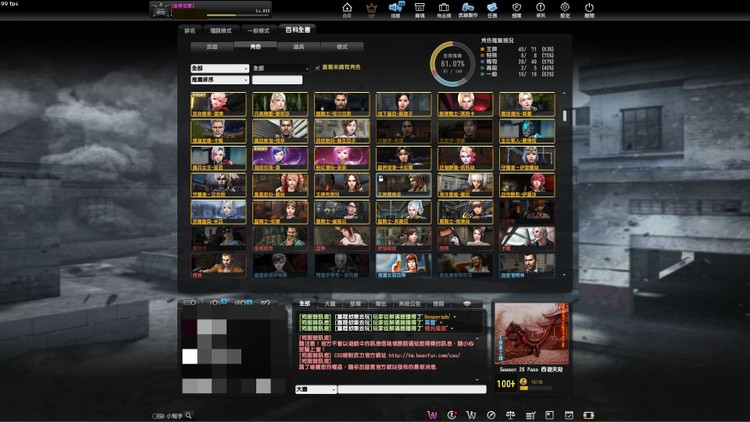Click the calendar check icon
Image resolution: width=750 pixels, height=422 pixels.
tap(569, 415)
